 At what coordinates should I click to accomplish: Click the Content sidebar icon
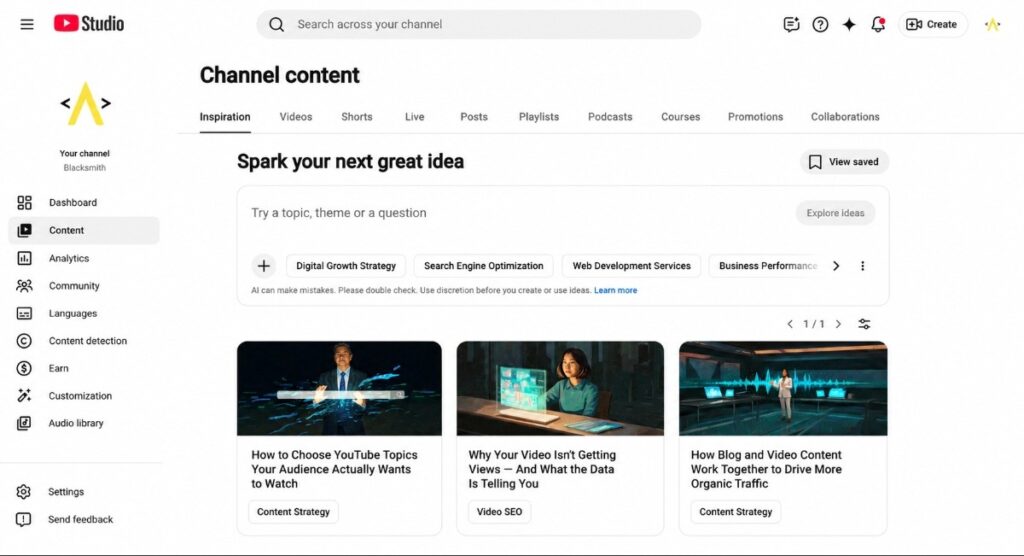click(x=24, y=230)
